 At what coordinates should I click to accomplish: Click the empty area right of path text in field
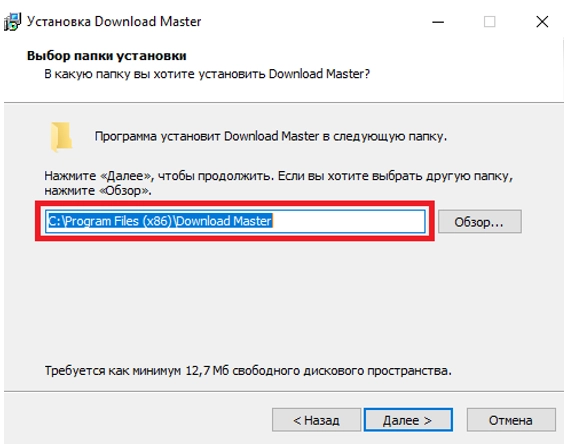pos(349,221)
